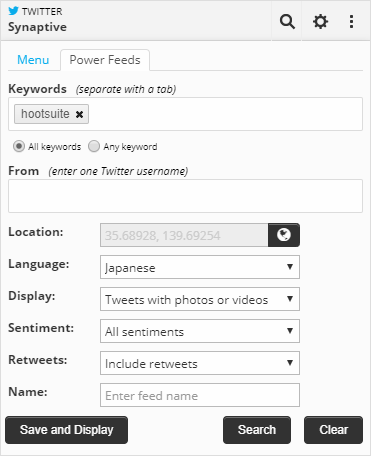Click the globe location picker icon
371x456 pixels.
[x=284, y=235]
